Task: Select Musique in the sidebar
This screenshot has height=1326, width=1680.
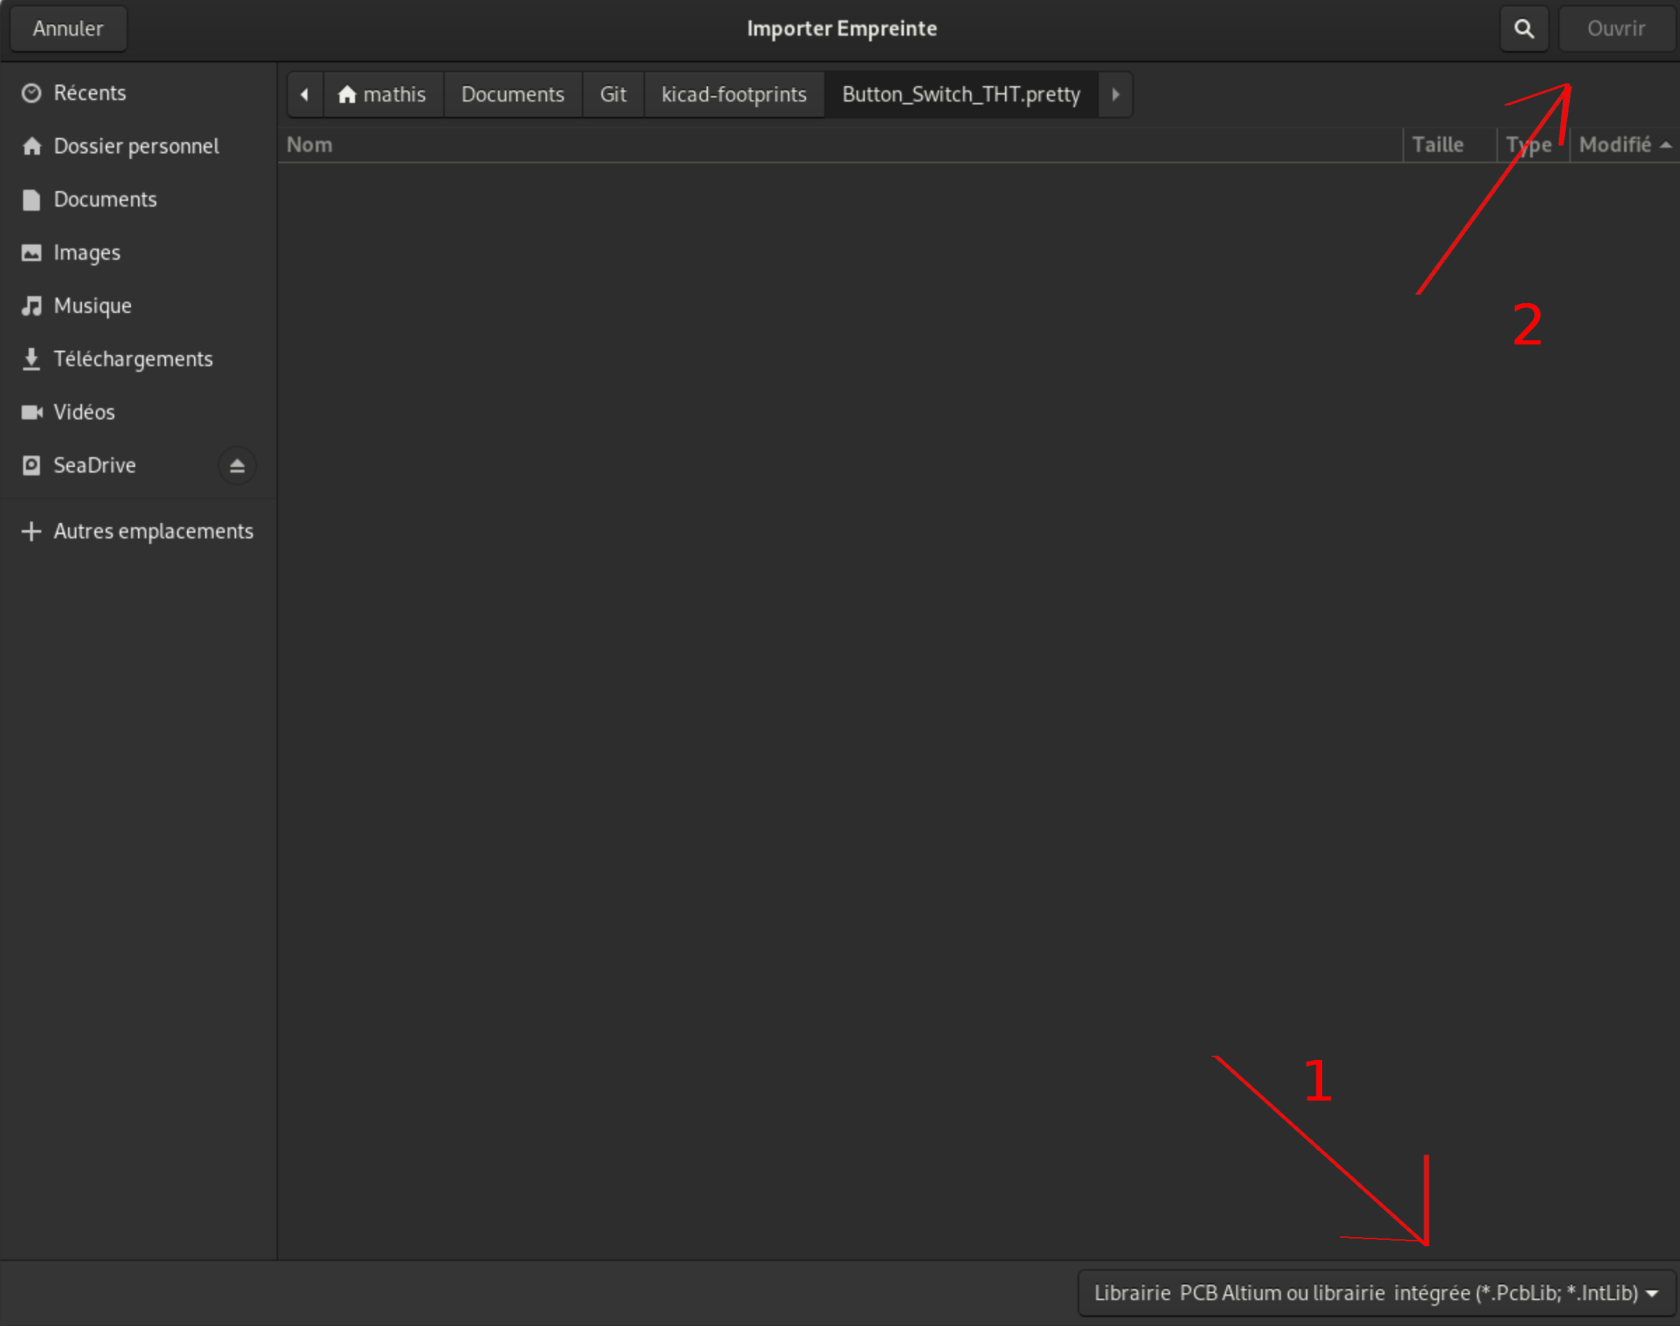Action: pos(139,305)
